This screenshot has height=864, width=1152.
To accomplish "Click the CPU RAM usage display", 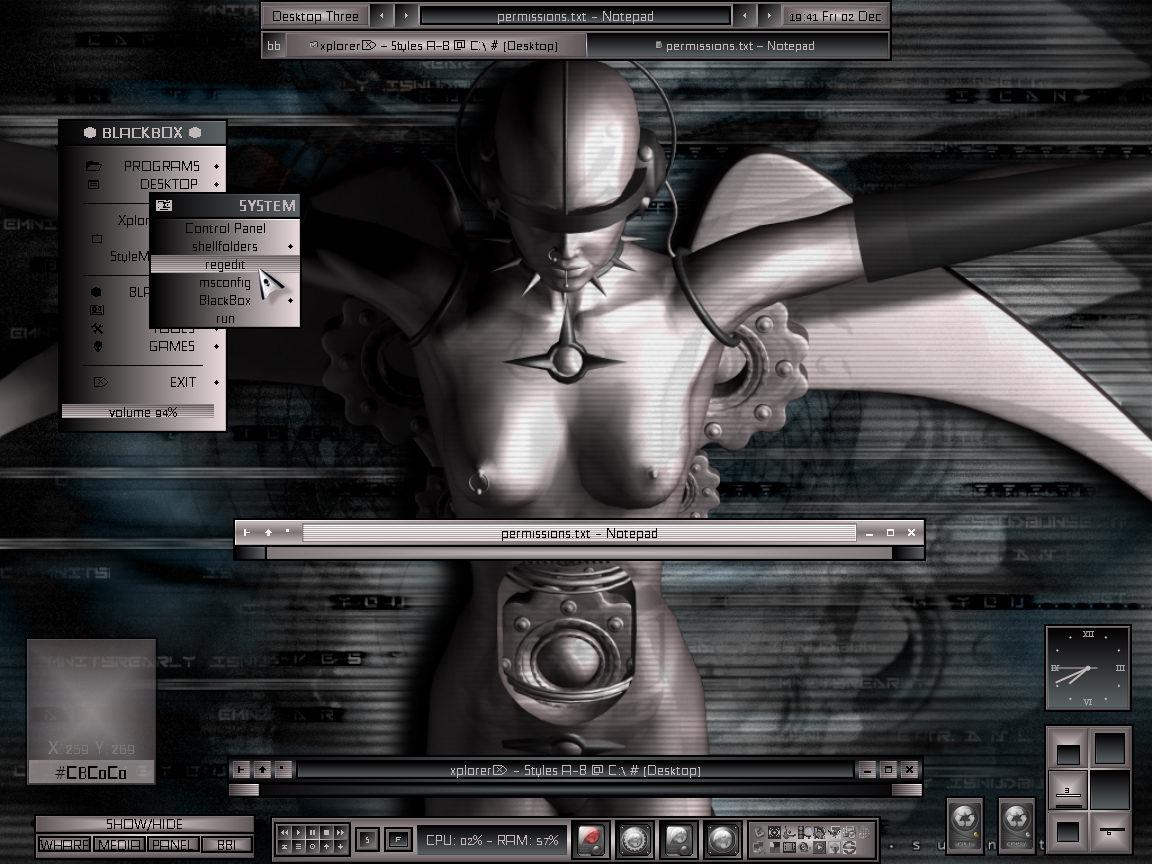I will tap(492, 840).
